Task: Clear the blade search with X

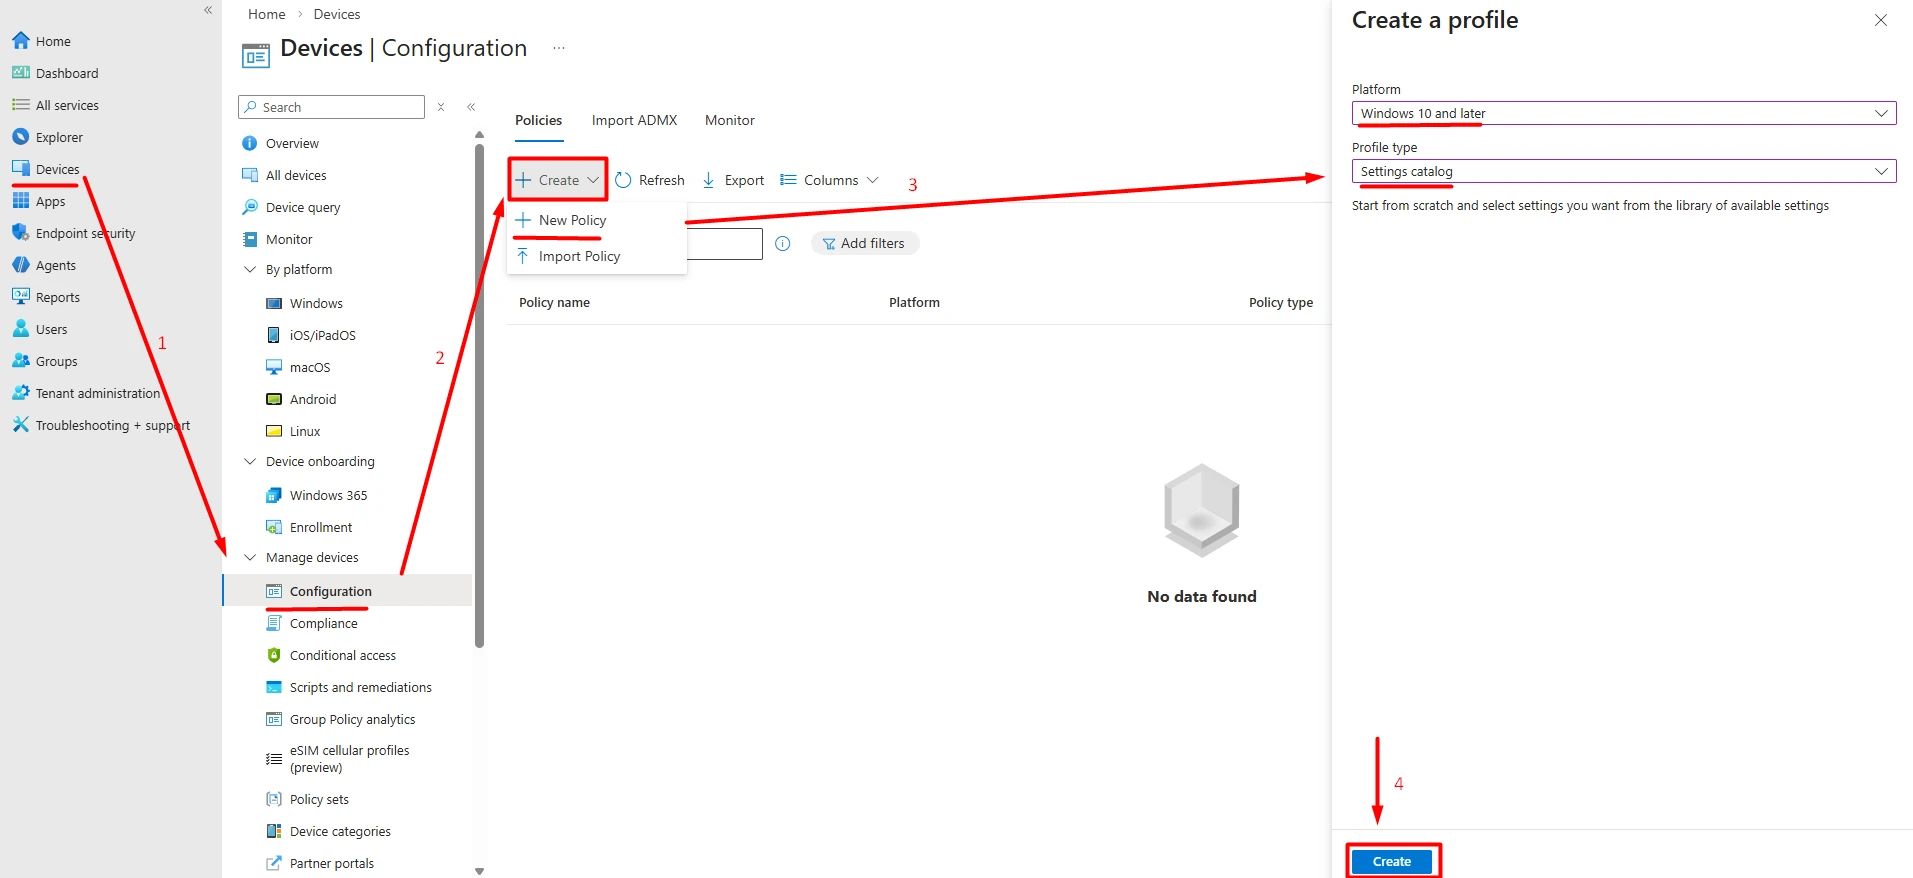Action: tap(441, 107)
